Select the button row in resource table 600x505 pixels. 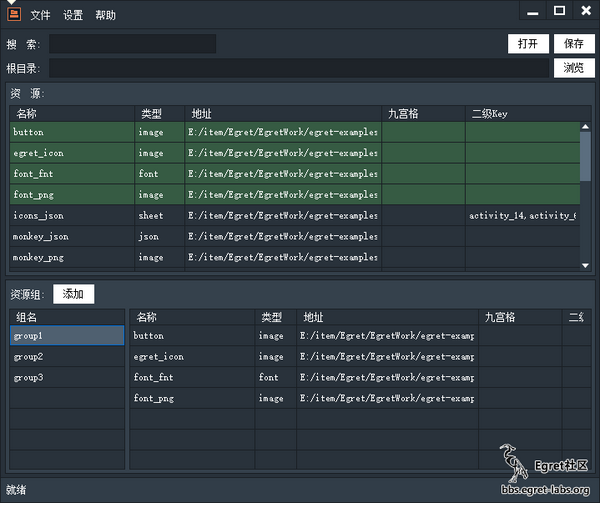[x=295, y=132]
